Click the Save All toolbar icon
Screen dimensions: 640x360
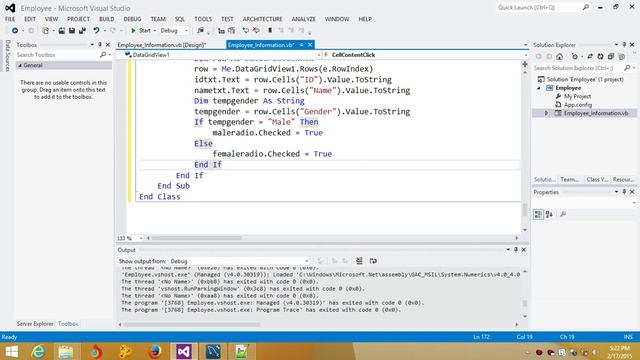click(x=82, y=31)
